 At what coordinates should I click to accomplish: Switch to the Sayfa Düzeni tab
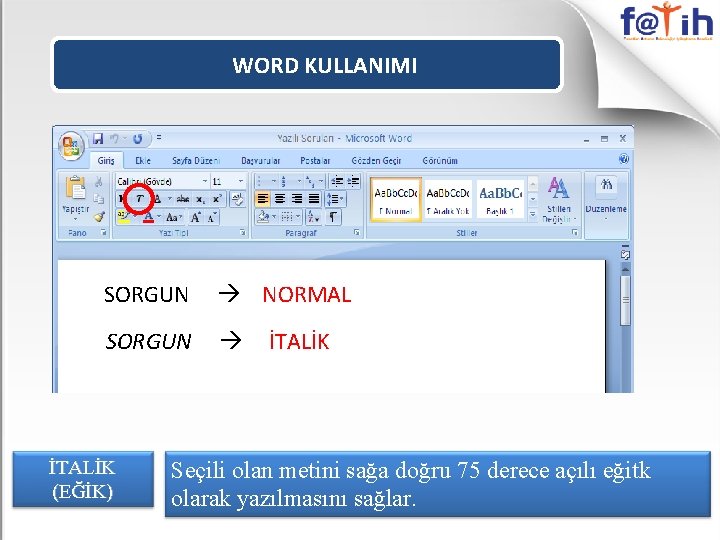[196, 161]
